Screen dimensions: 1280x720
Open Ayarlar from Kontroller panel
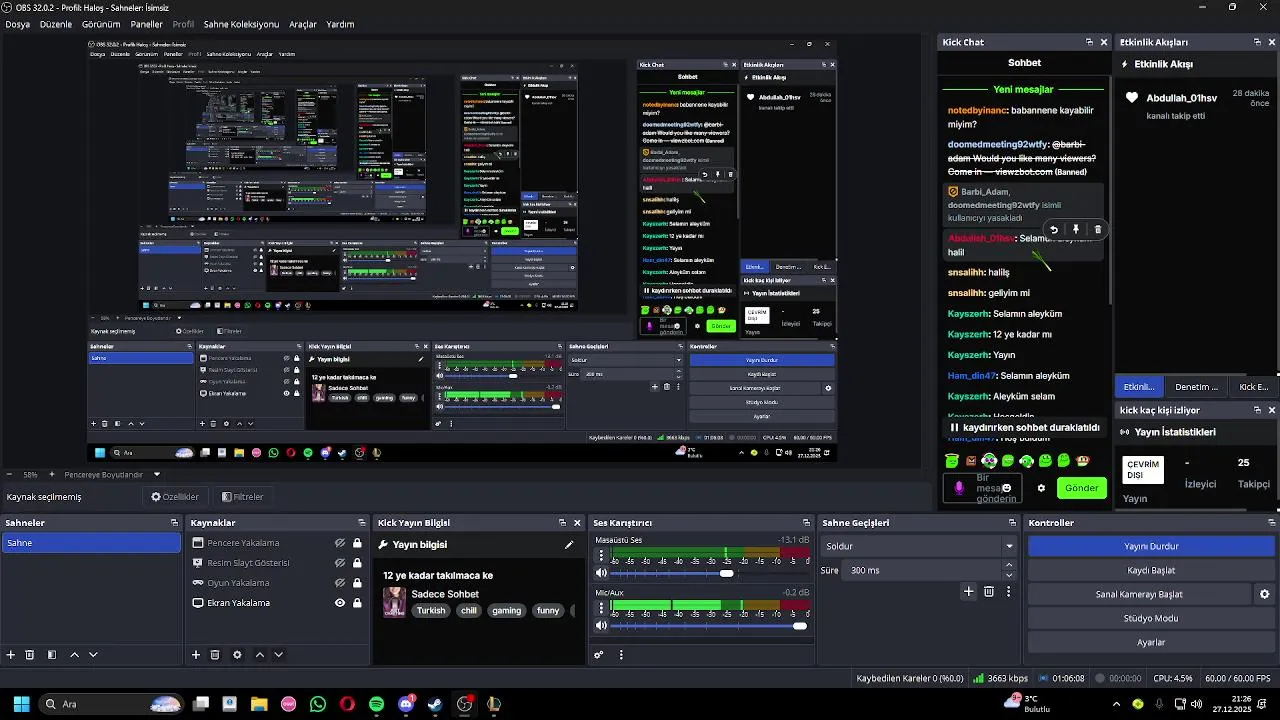pos(1151,642)
